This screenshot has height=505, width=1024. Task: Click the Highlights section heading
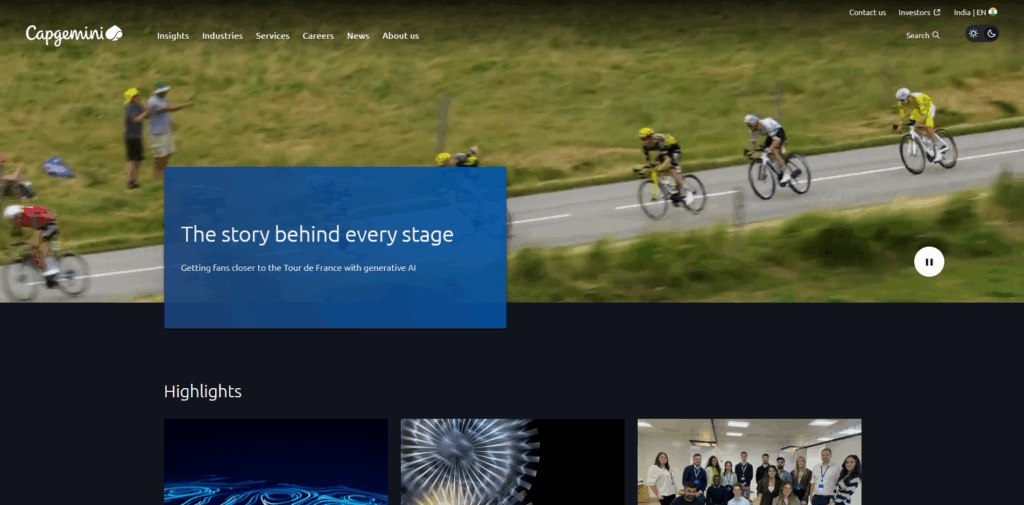(x=202, y=391)
